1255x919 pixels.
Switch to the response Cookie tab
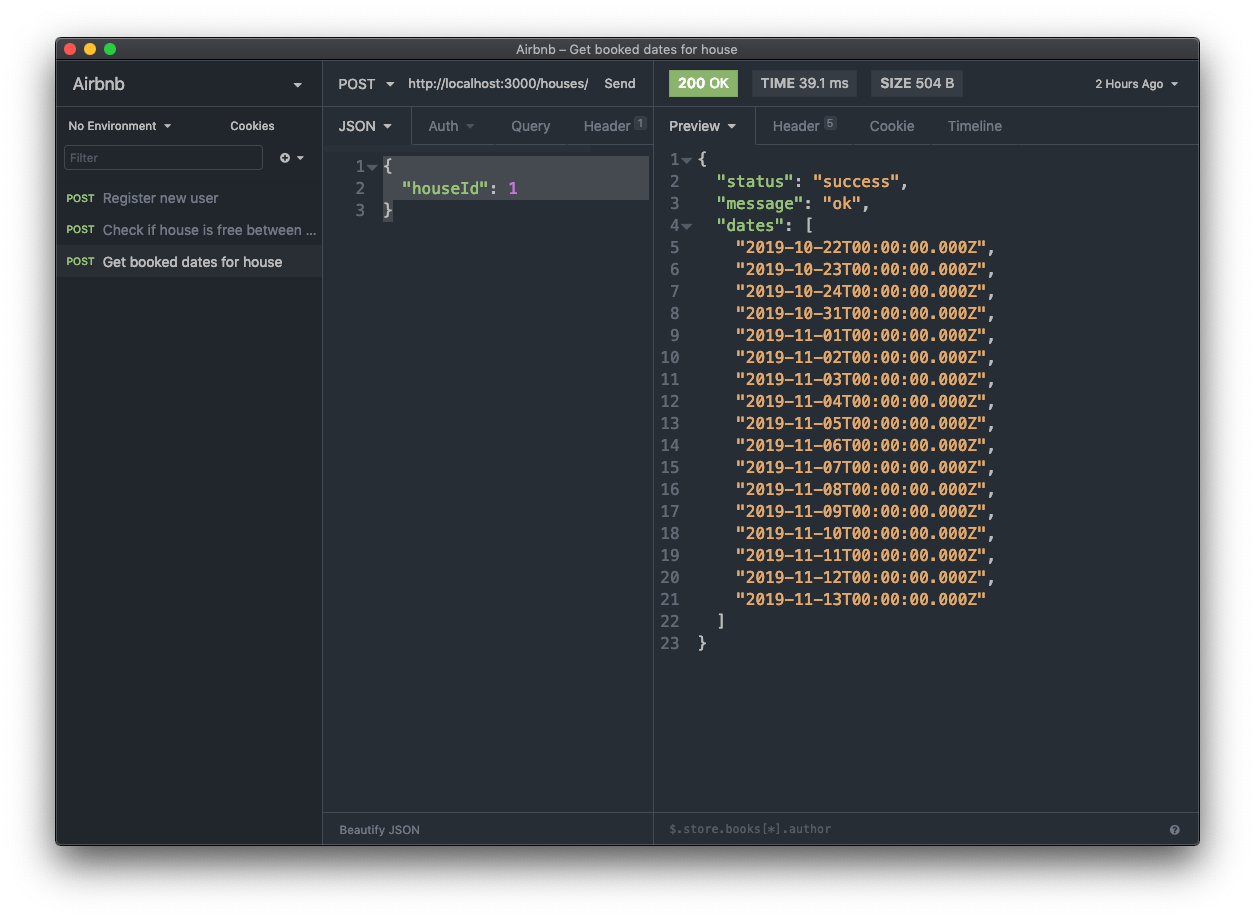[891, 126]
